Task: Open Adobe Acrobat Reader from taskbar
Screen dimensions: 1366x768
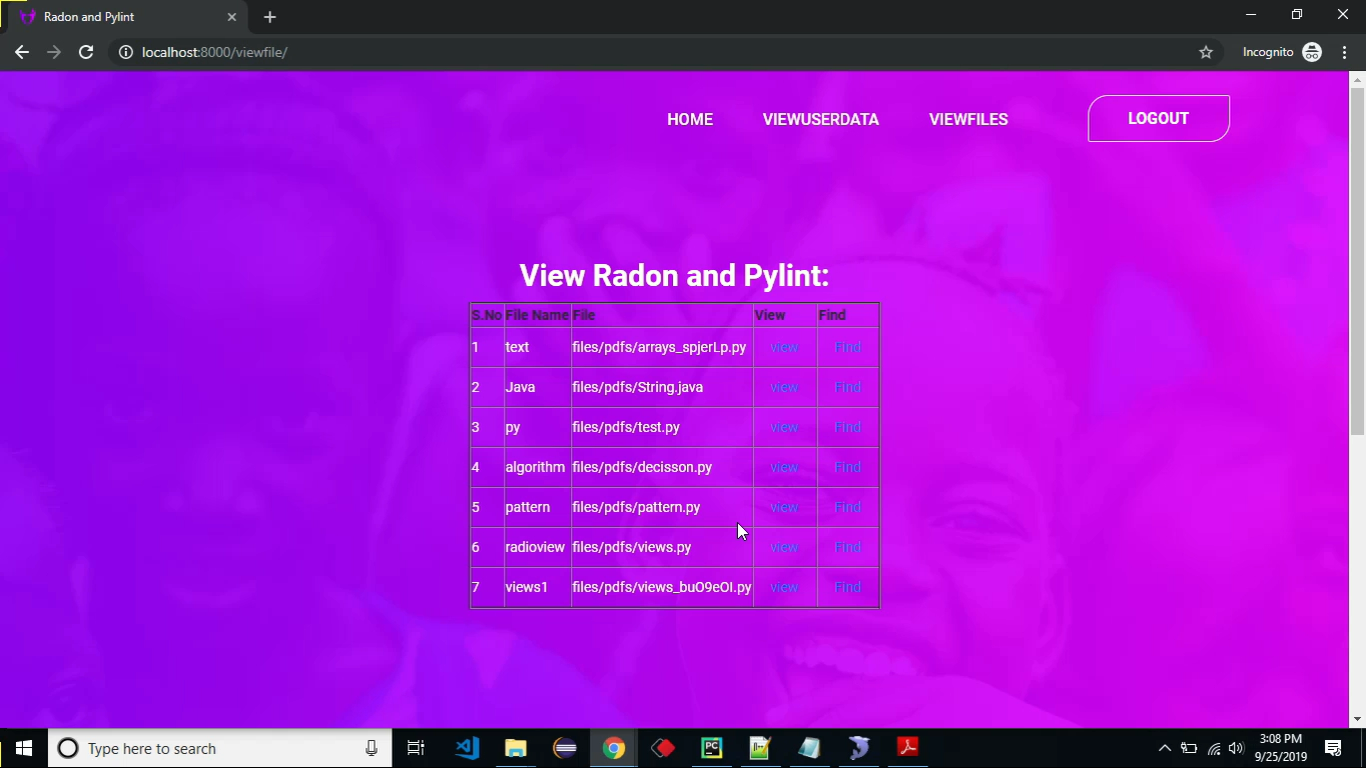Action: click(x=907, y=748)
